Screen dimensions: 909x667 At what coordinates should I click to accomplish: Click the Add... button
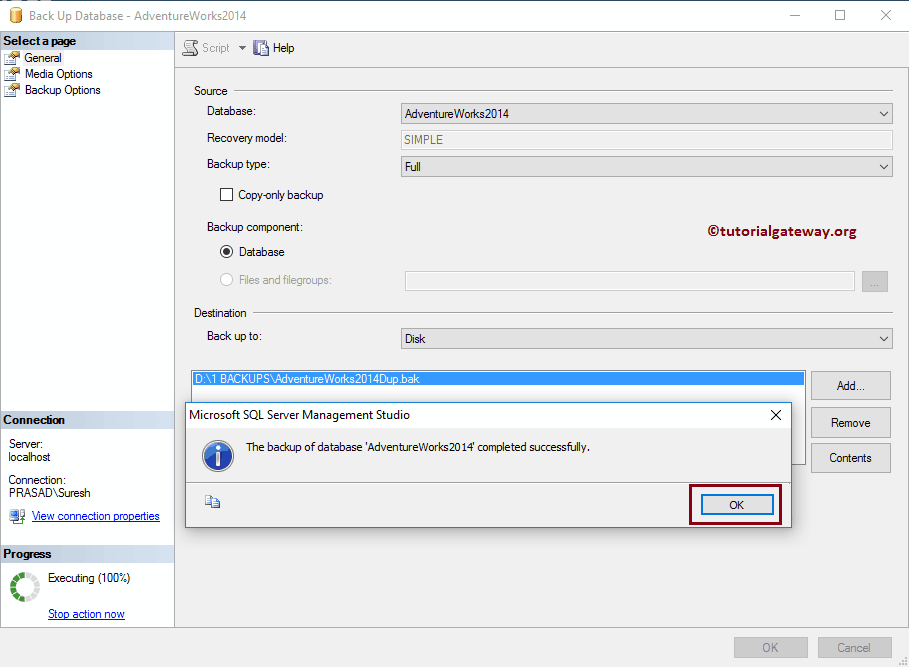(x=850, y=386)
